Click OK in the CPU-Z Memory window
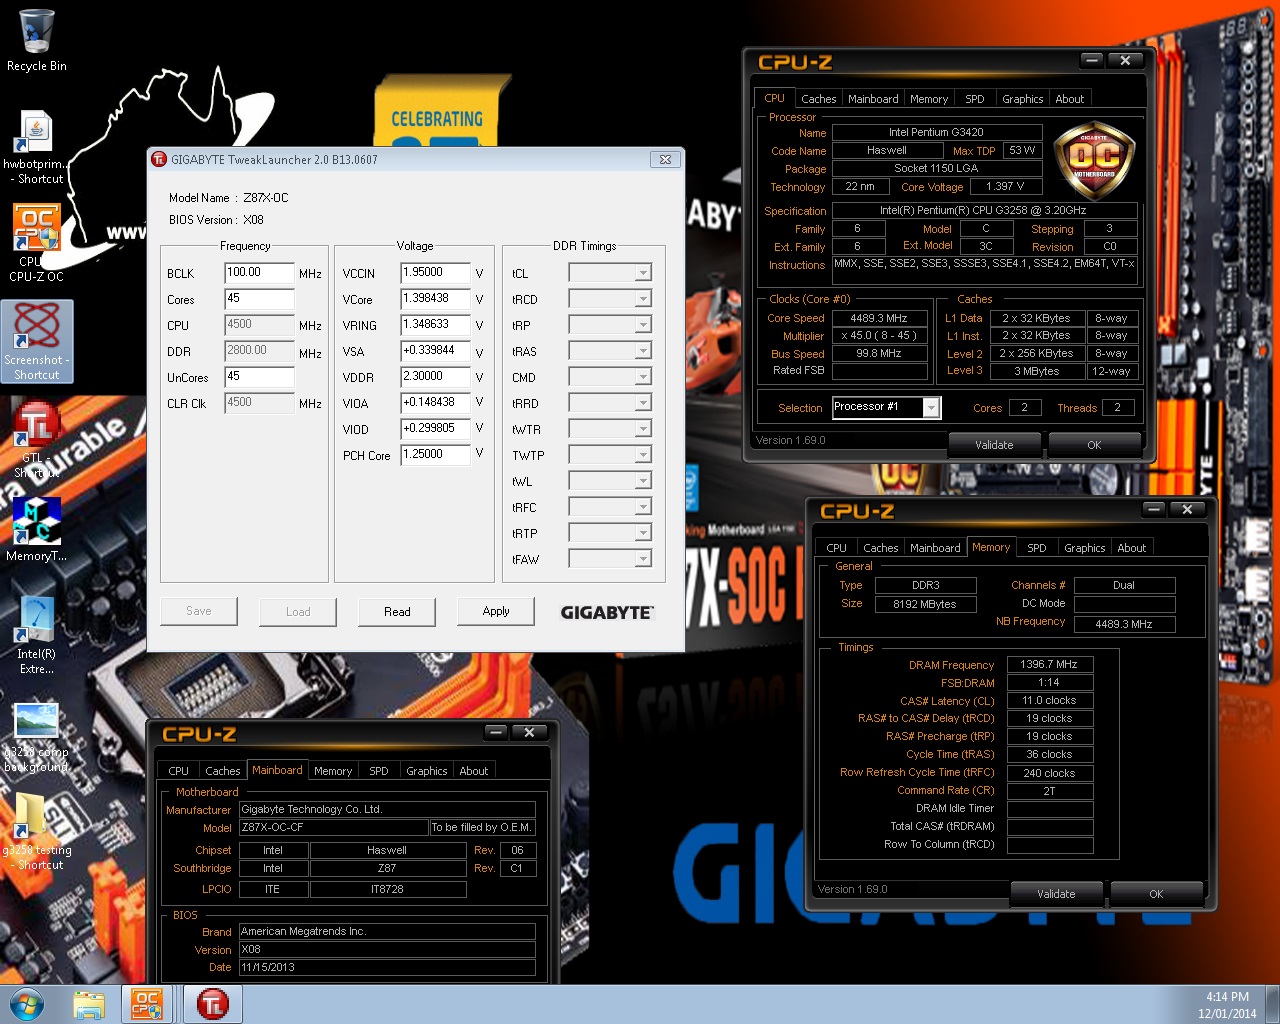The image size is (1280, 1024). [x=1156, y=894]
